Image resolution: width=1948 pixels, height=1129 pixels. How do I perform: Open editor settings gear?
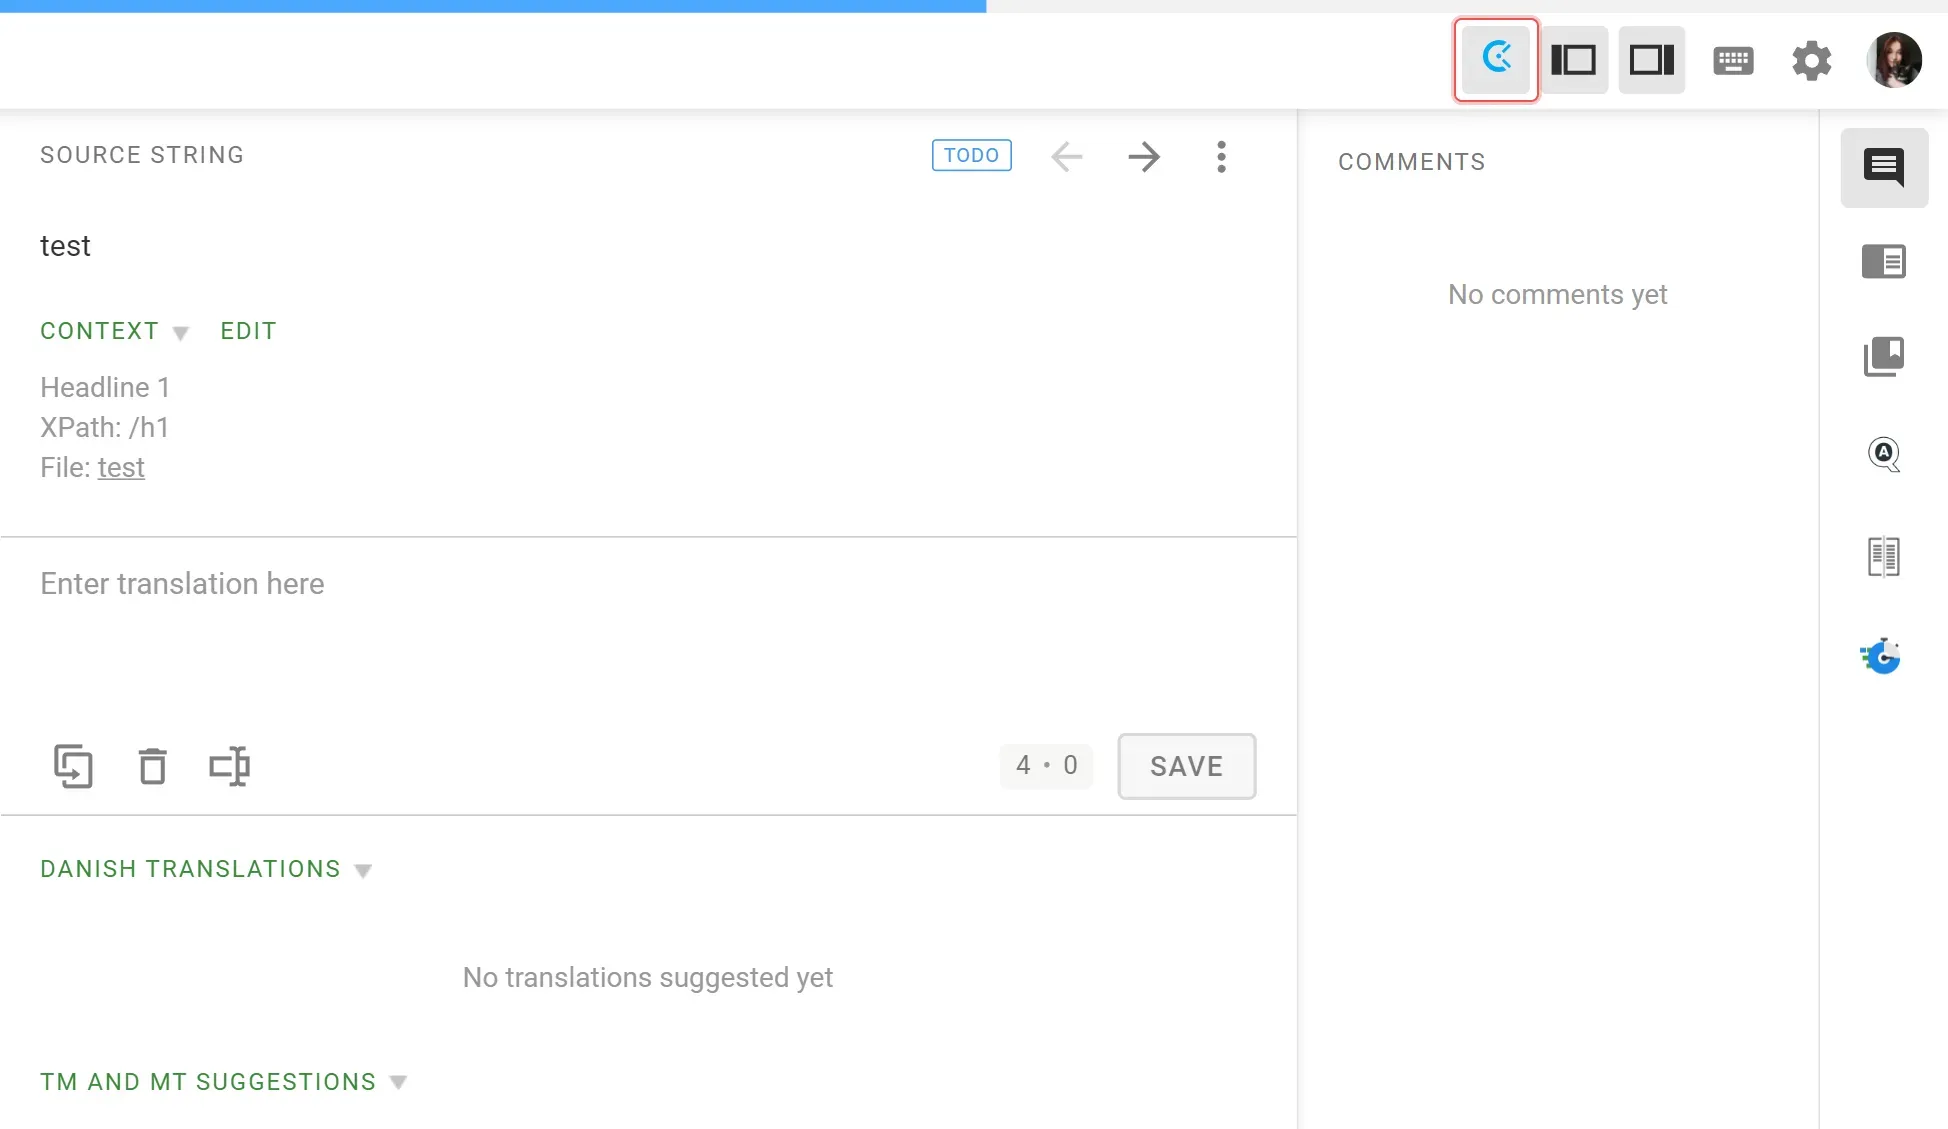1811,61
